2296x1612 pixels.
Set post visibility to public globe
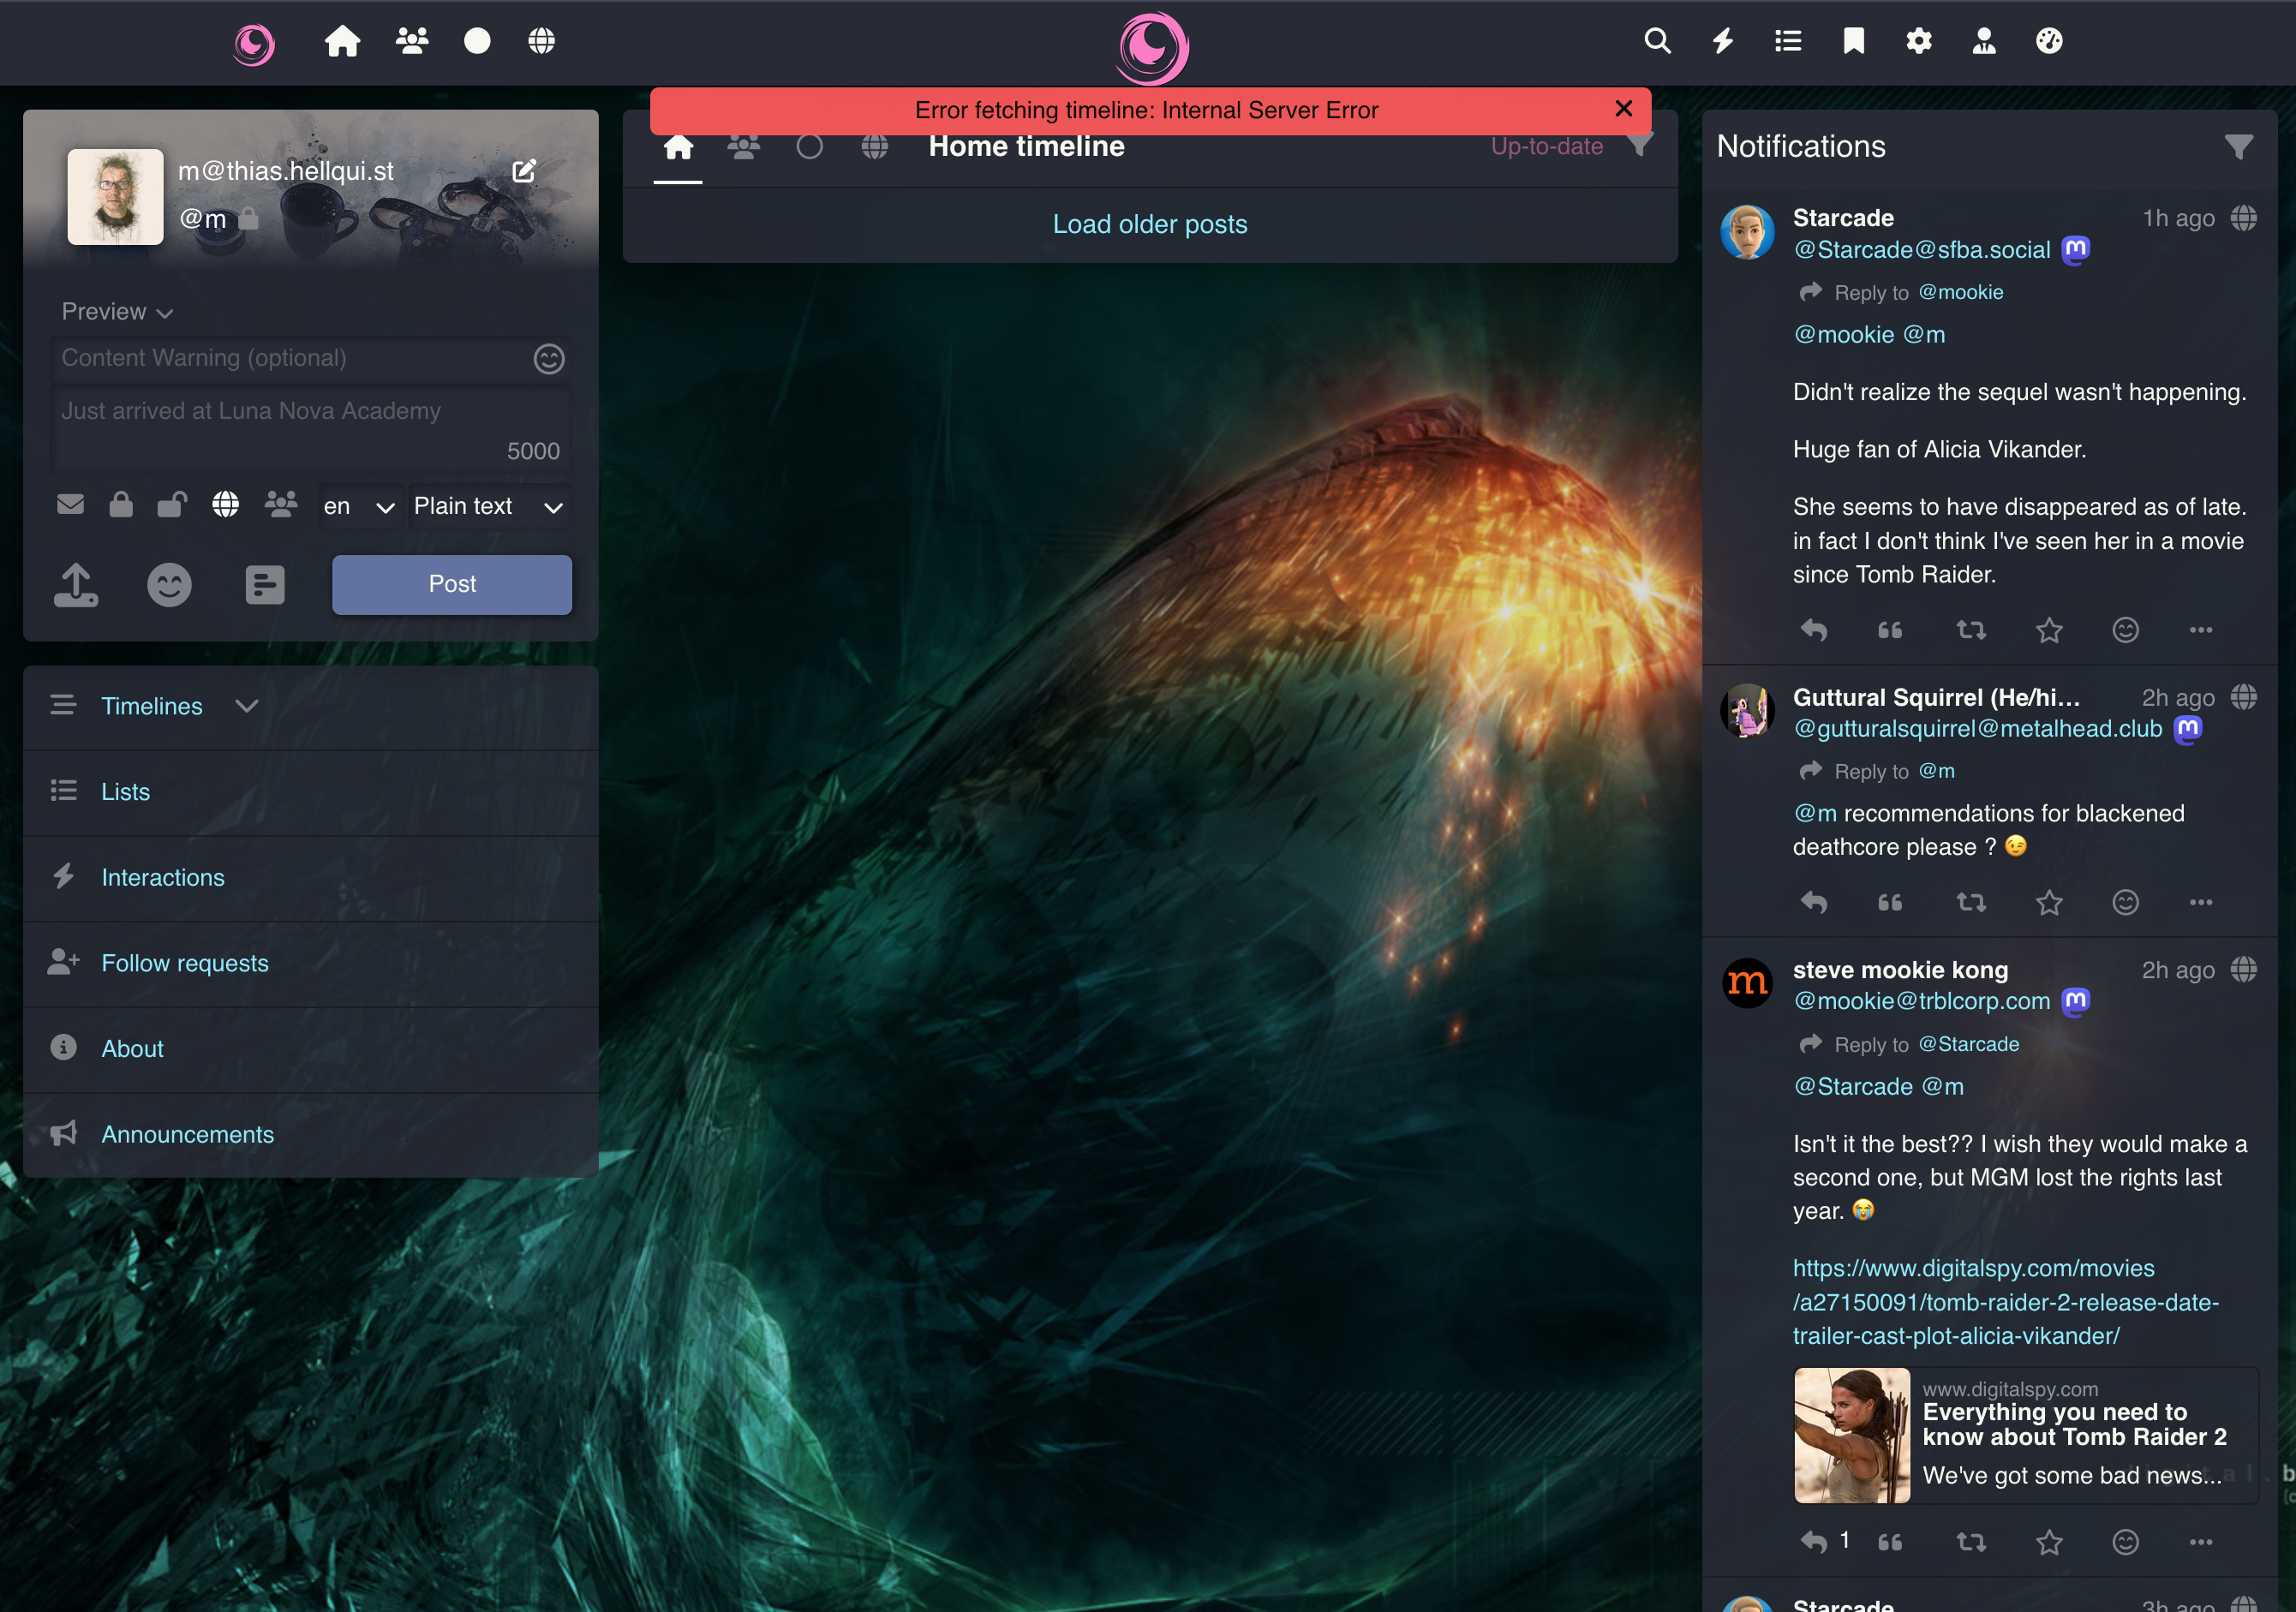(225, 505)
